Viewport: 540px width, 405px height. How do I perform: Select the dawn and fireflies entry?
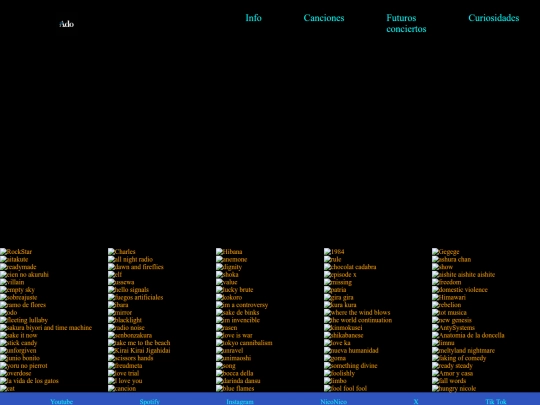136,267
